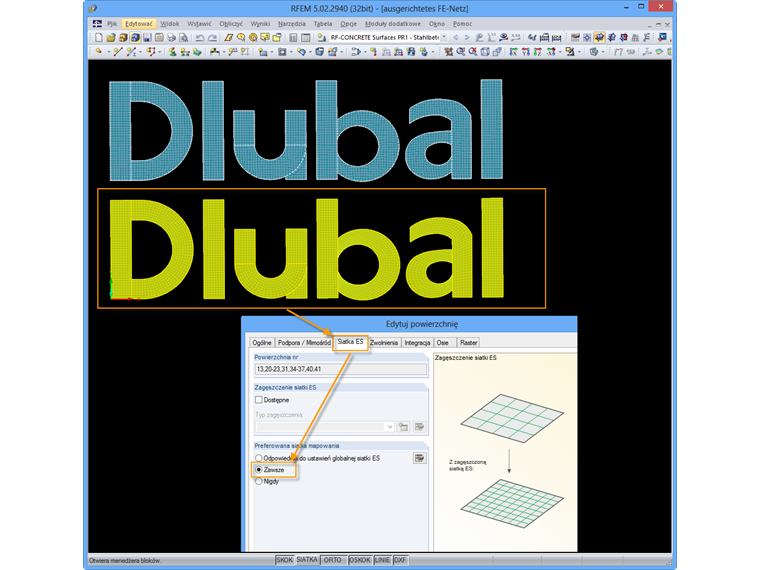Open the Widok menu
The height and width of the screenshot is (570, 760).
(170, 23)
